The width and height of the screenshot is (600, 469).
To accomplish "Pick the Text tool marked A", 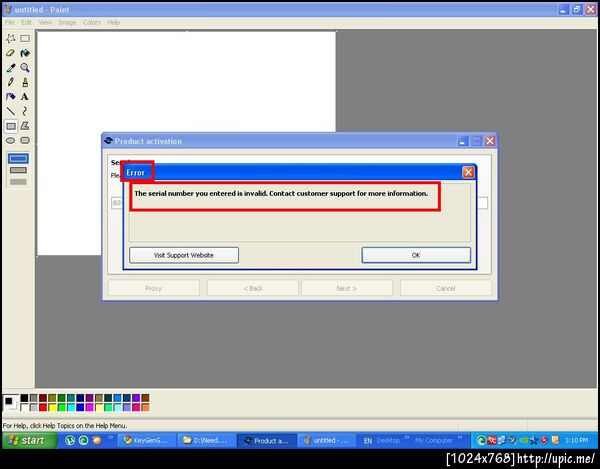I will [25, 96].
